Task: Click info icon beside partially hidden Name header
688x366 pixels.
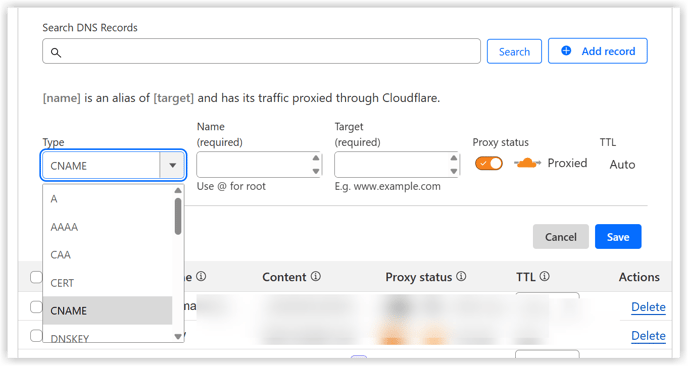Action: coord(201,276)
